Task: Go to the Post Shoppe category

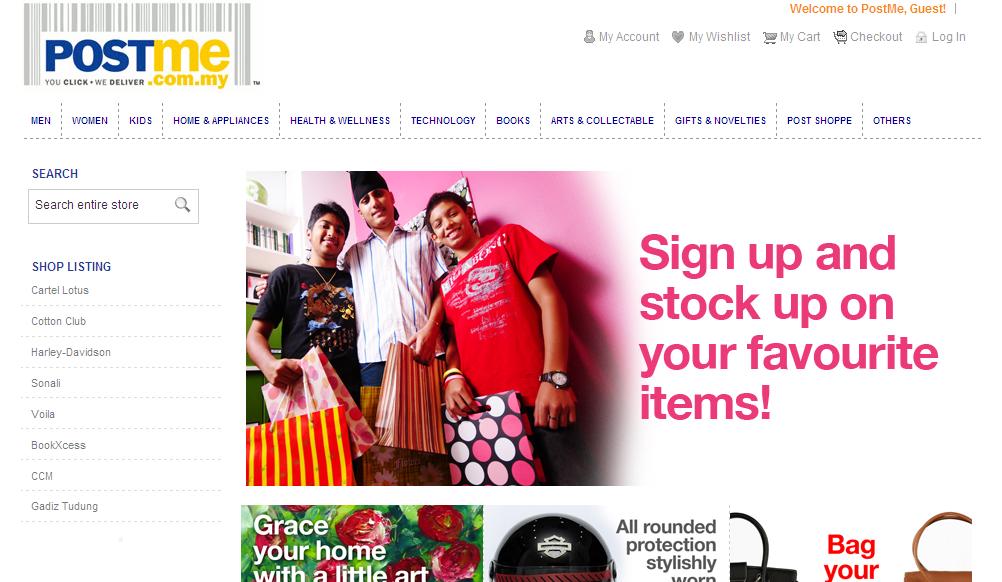Action: point(819,120)
